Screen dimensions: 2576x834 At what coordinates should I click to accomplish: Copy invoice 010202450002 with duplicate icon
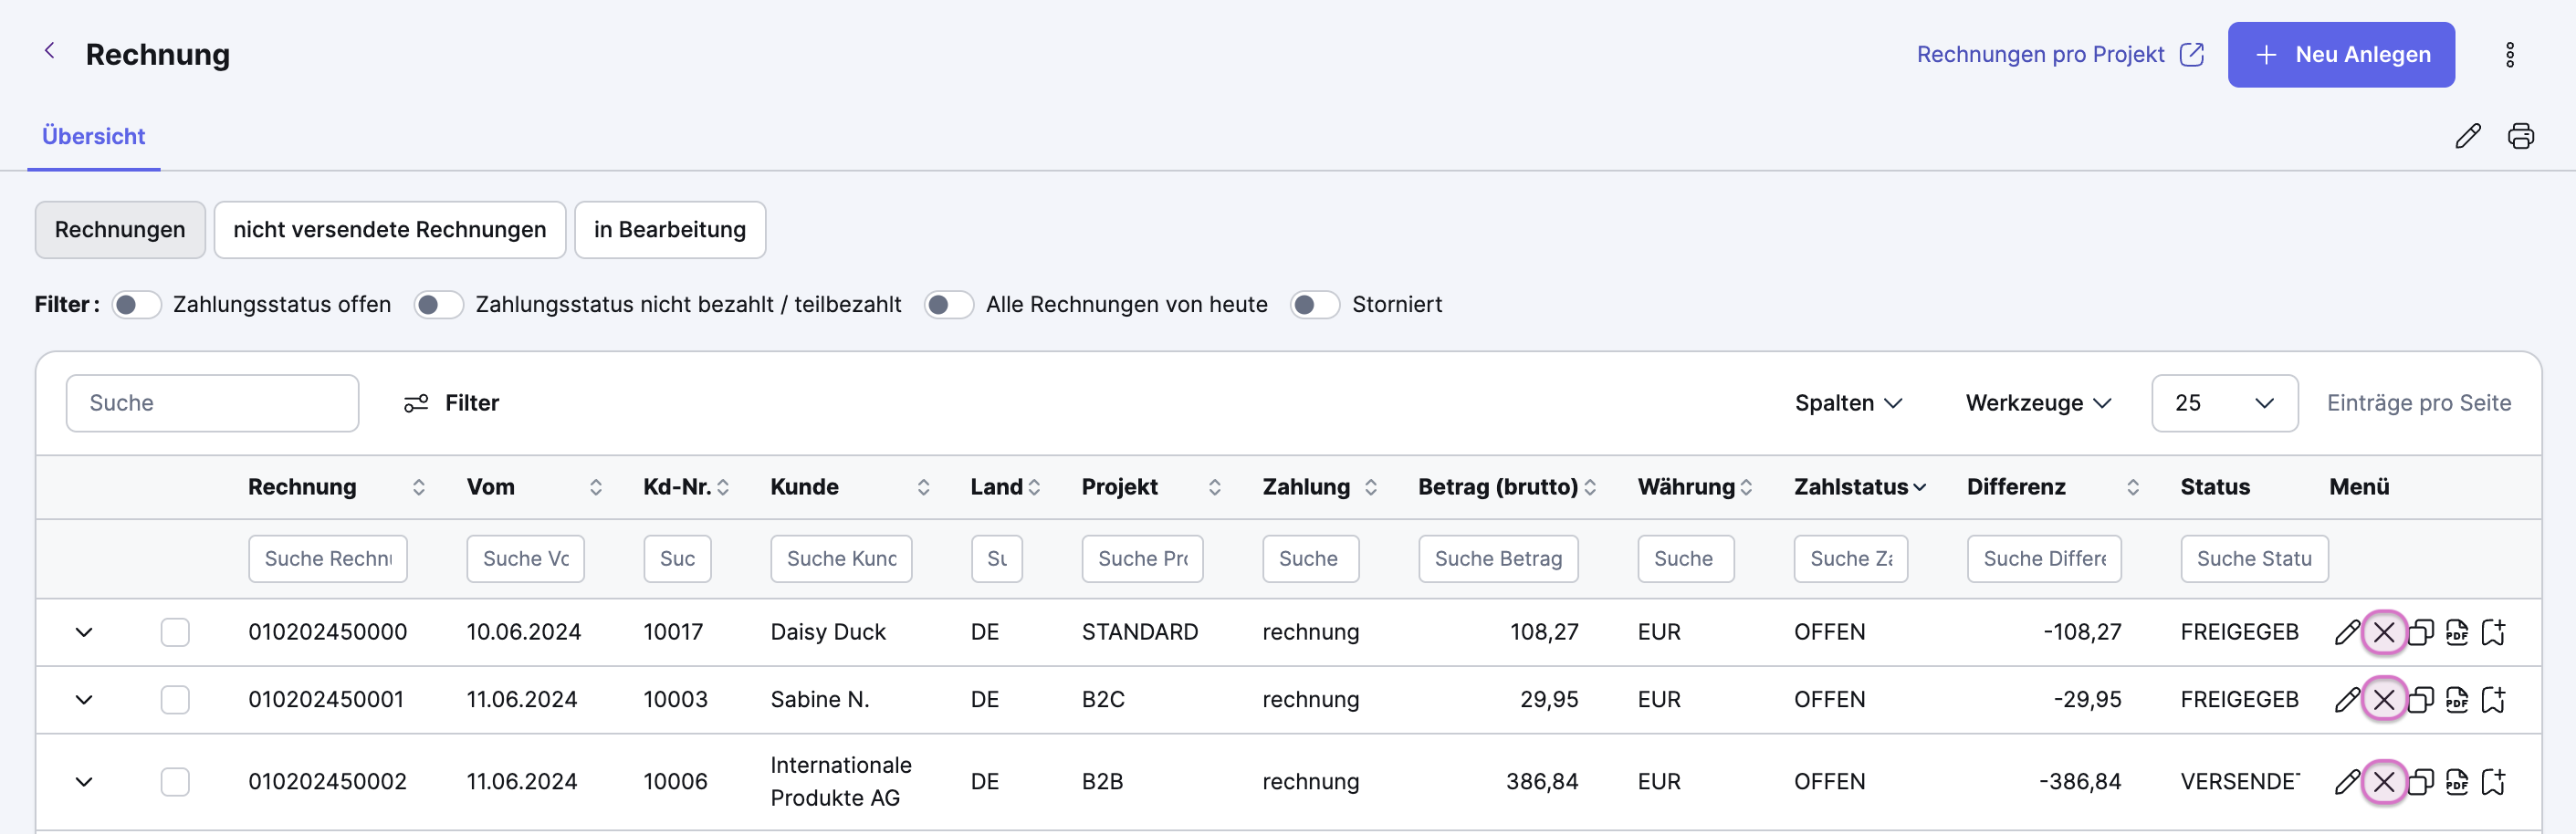[2420, 781]
